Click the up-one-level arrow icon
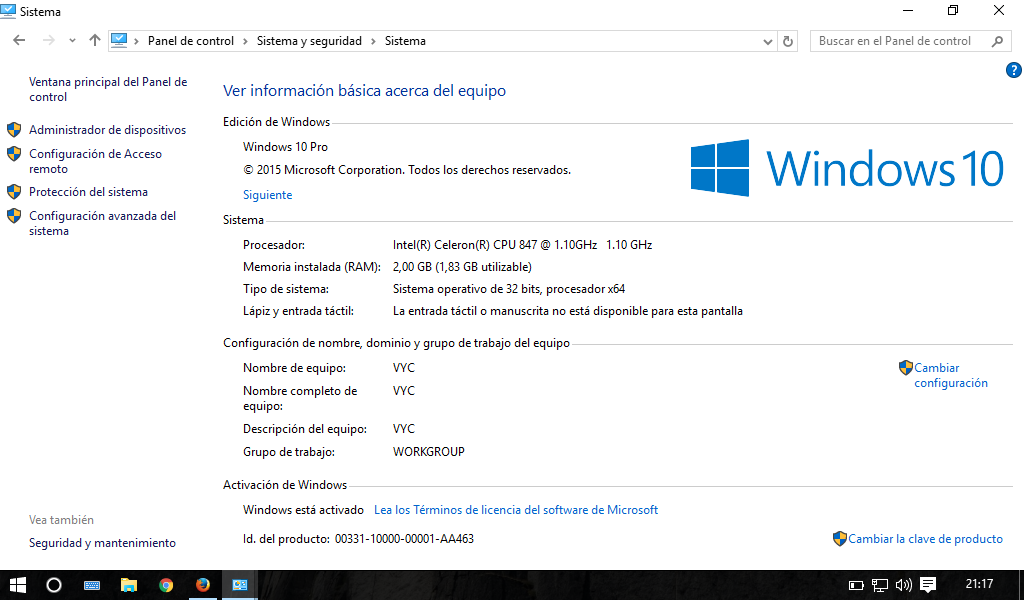Image resolution: width=1024 pixels, height=600 pixels. coord(94,41)
